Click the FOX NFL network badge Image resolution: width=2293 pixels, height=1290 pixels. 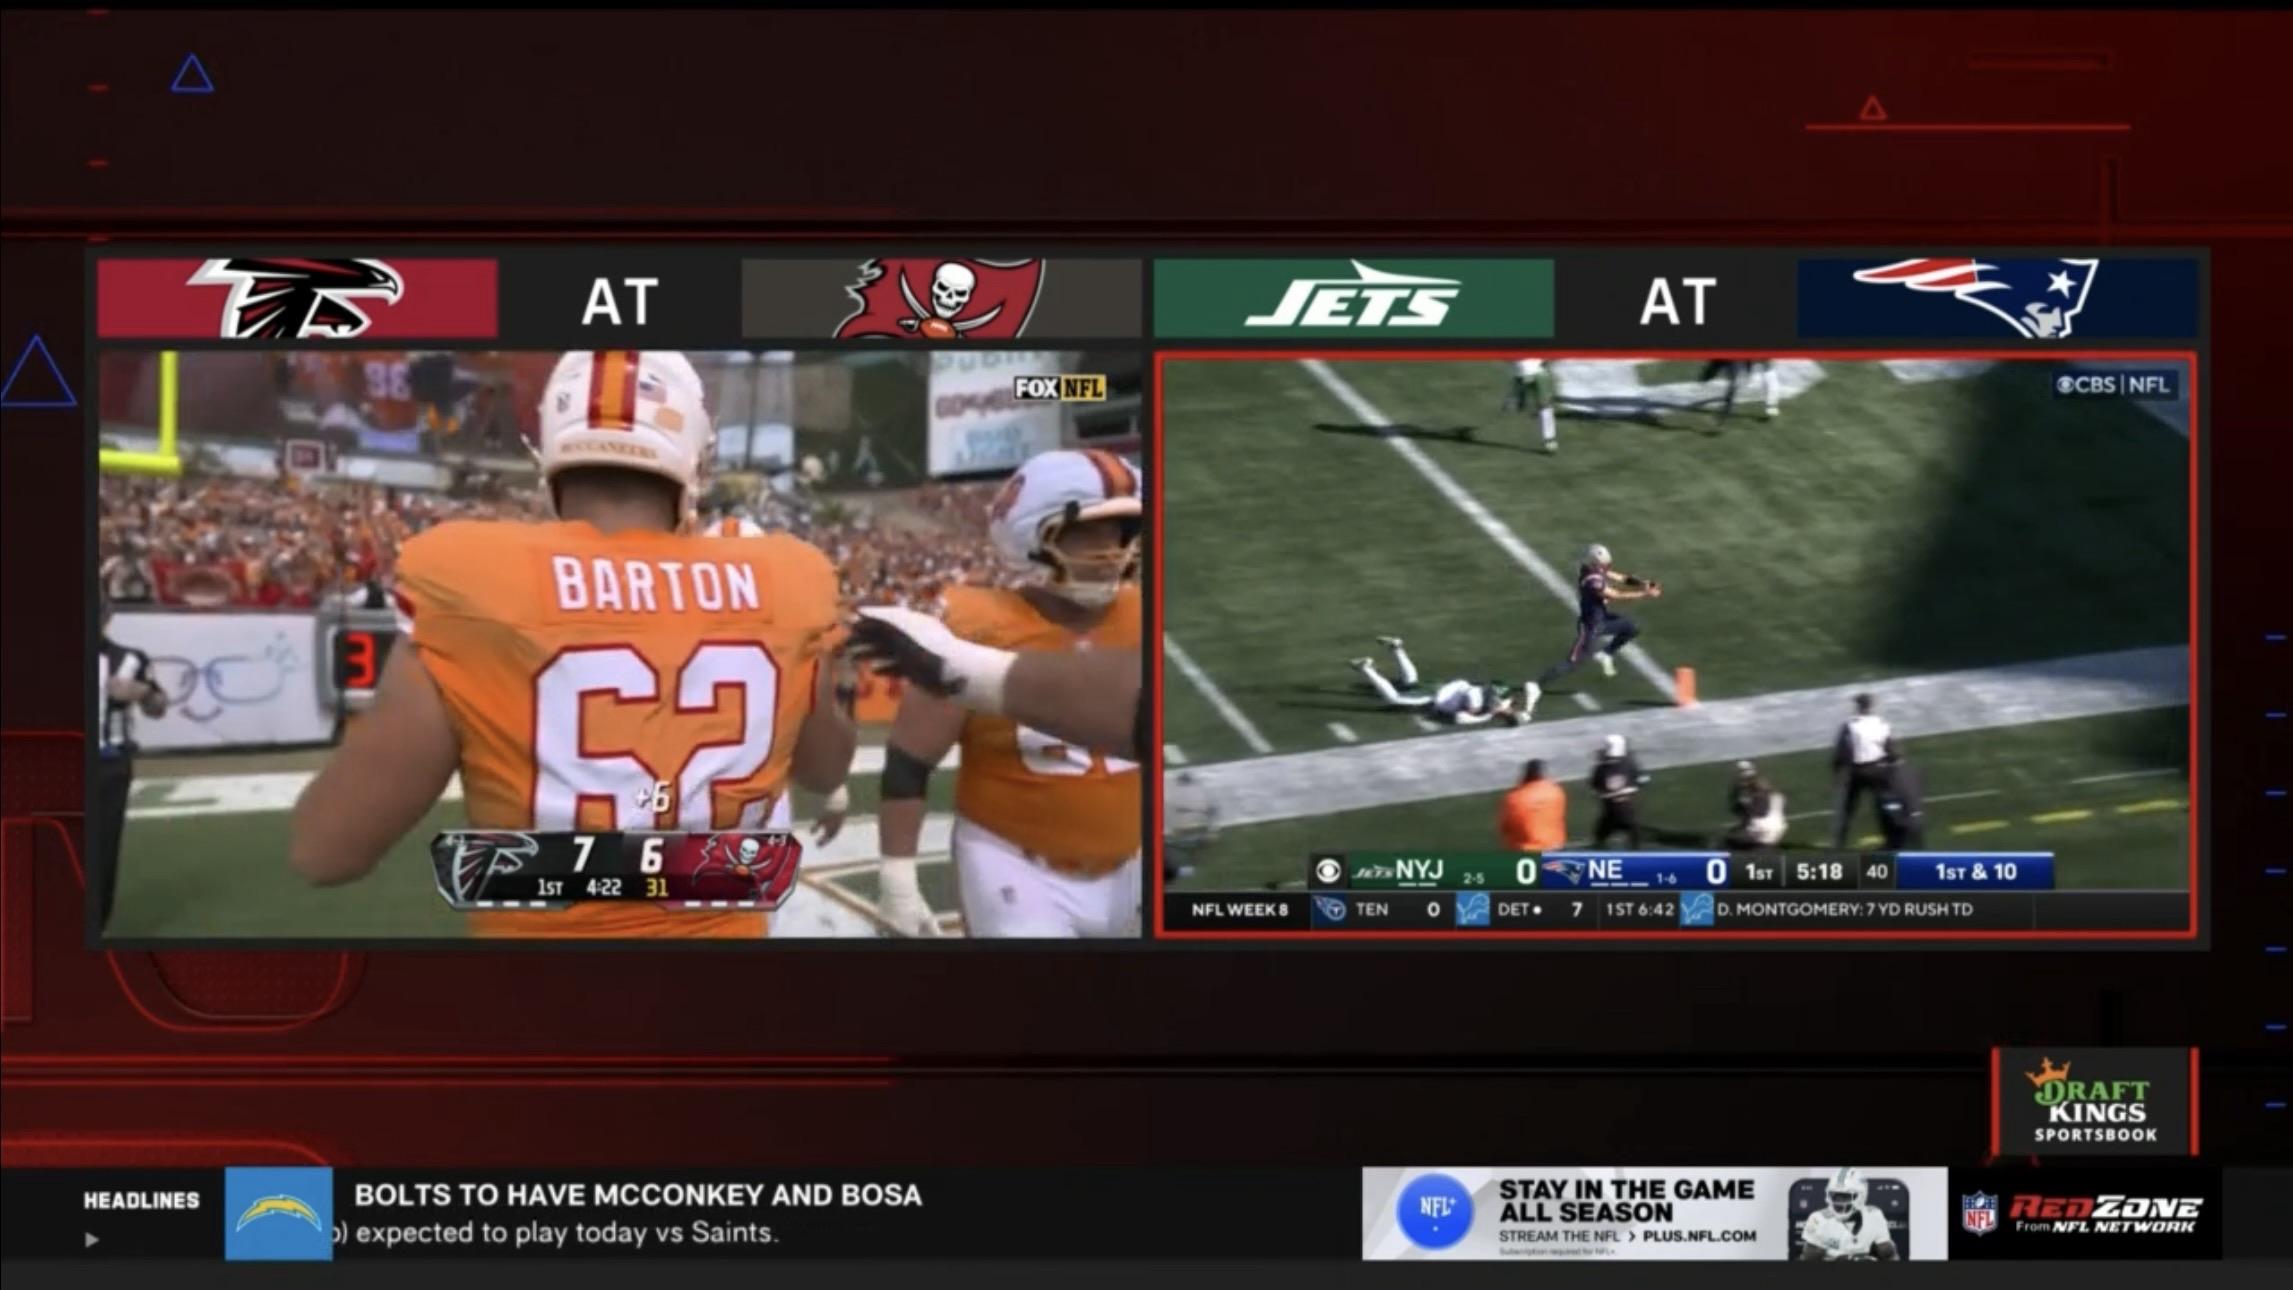(x=1060, y=388)
